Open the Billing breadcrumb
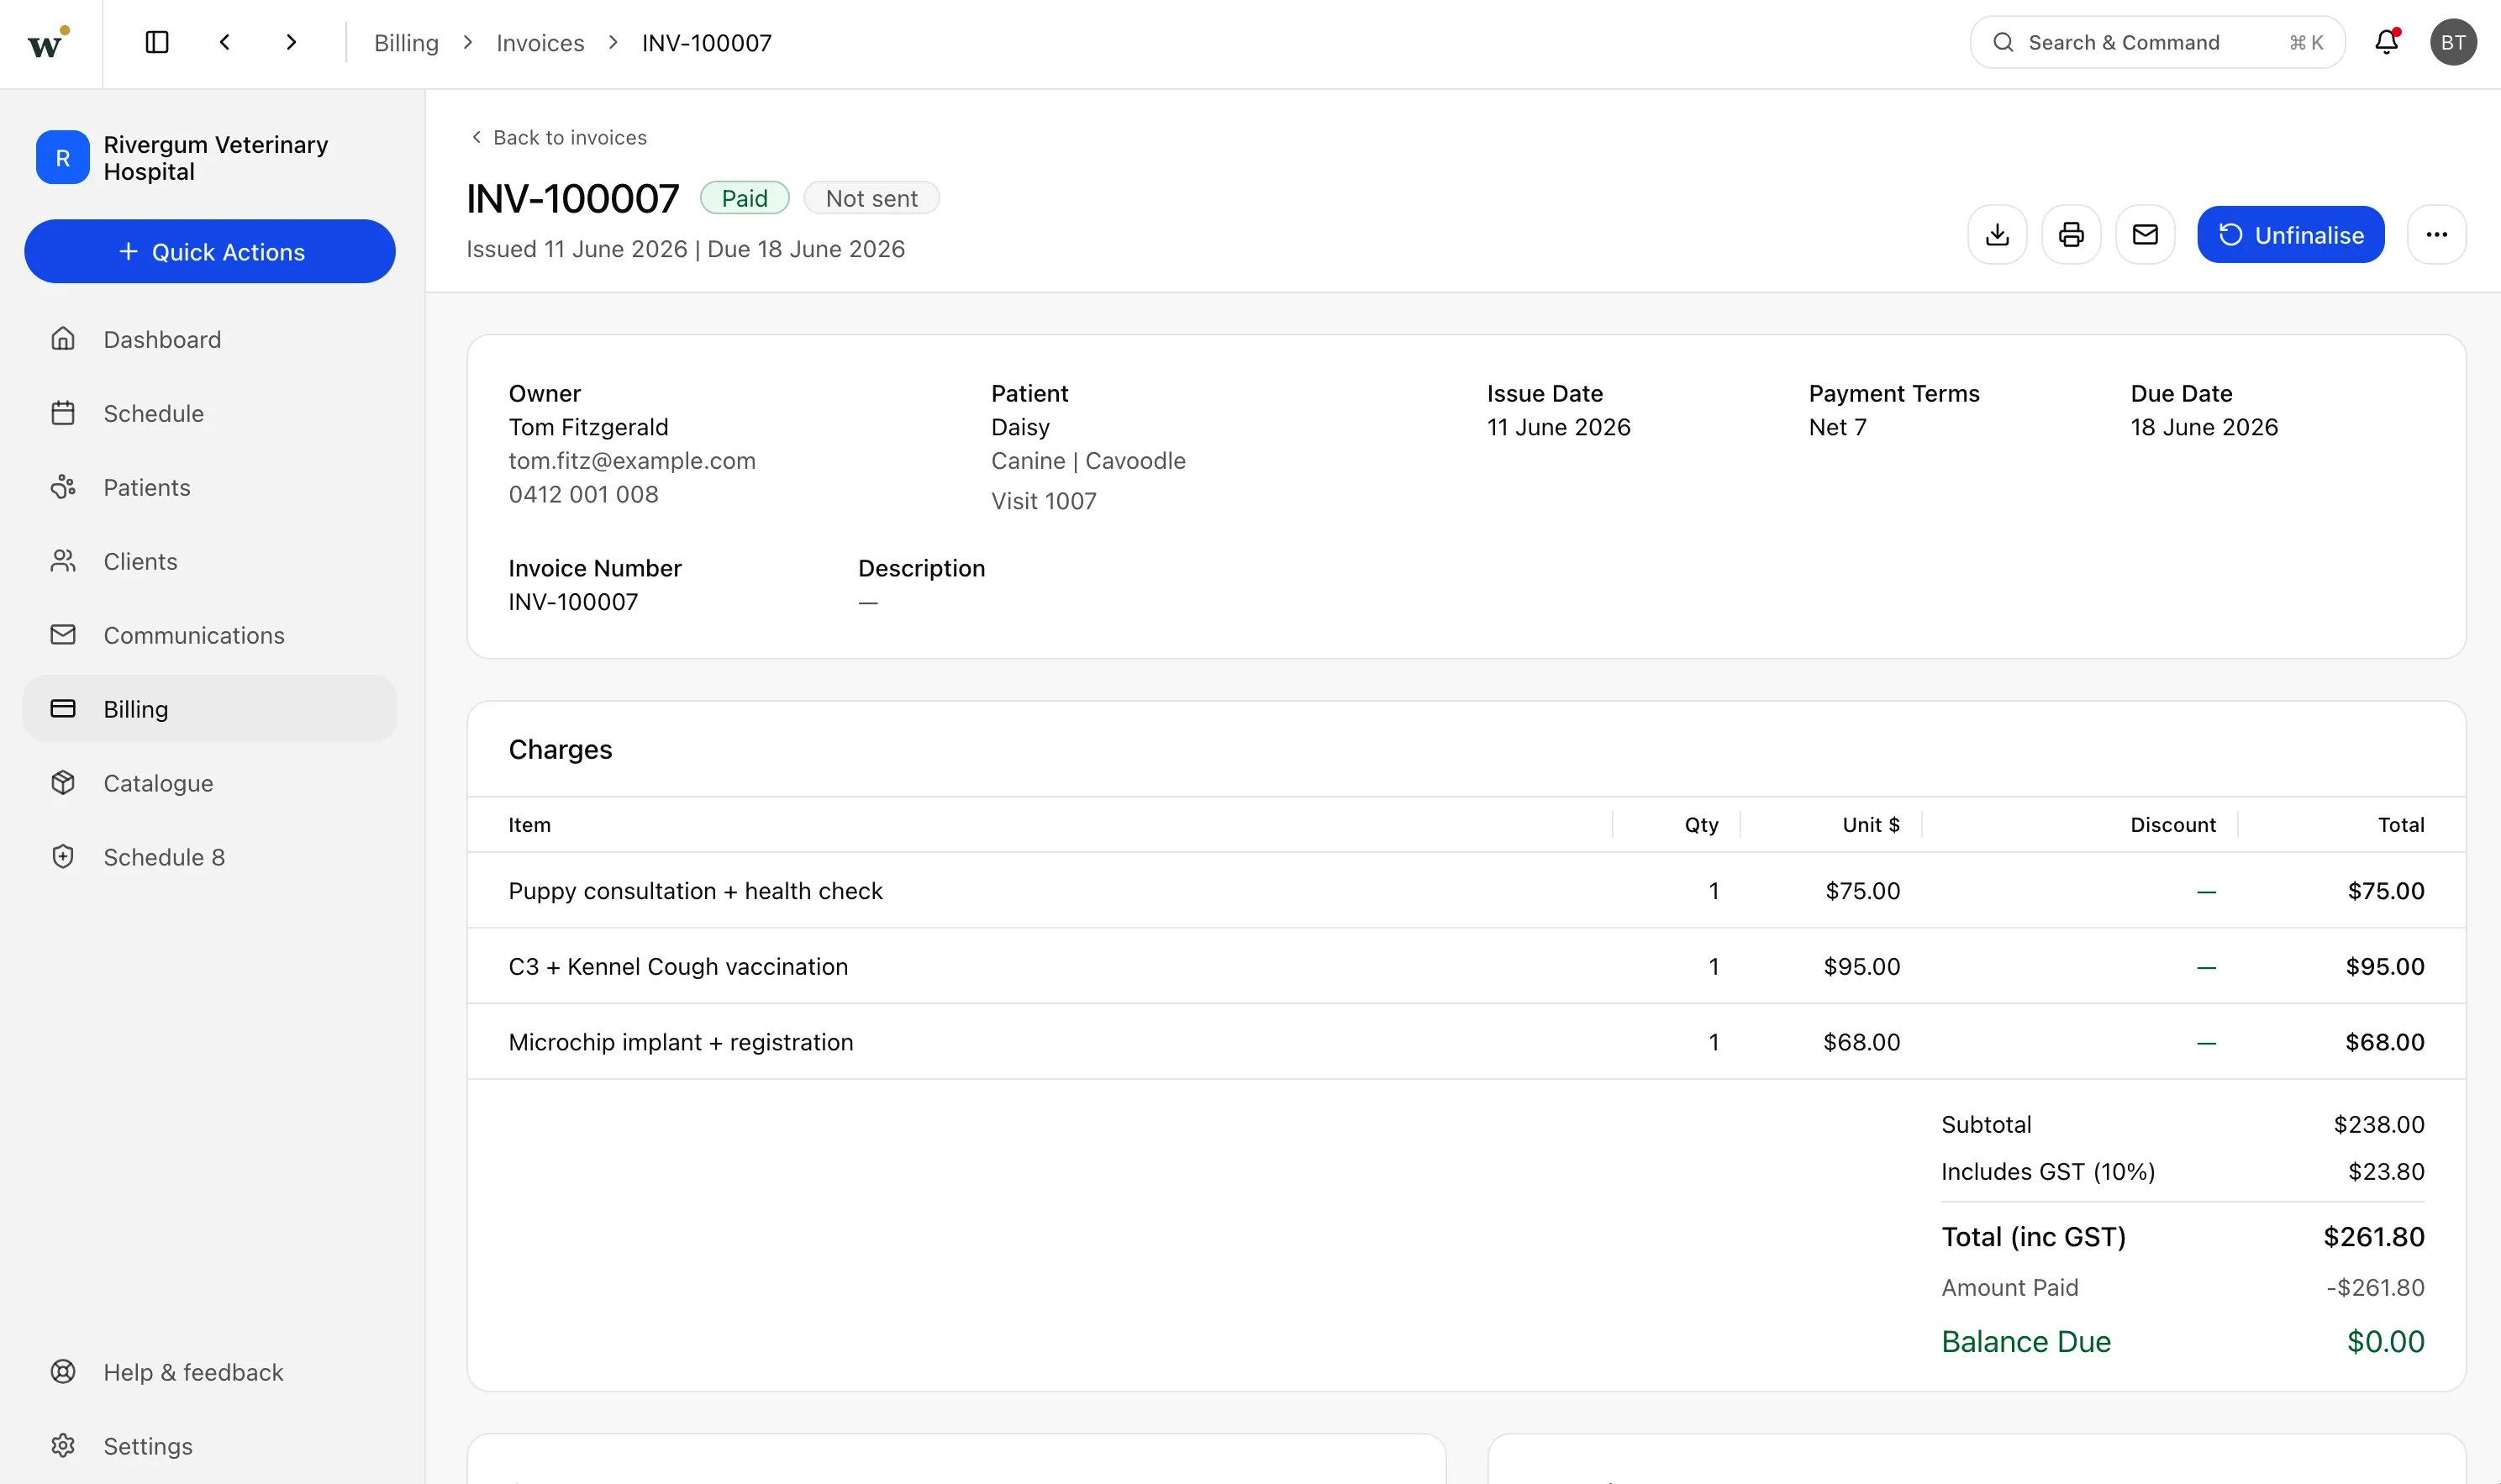 tap(406, 43)
